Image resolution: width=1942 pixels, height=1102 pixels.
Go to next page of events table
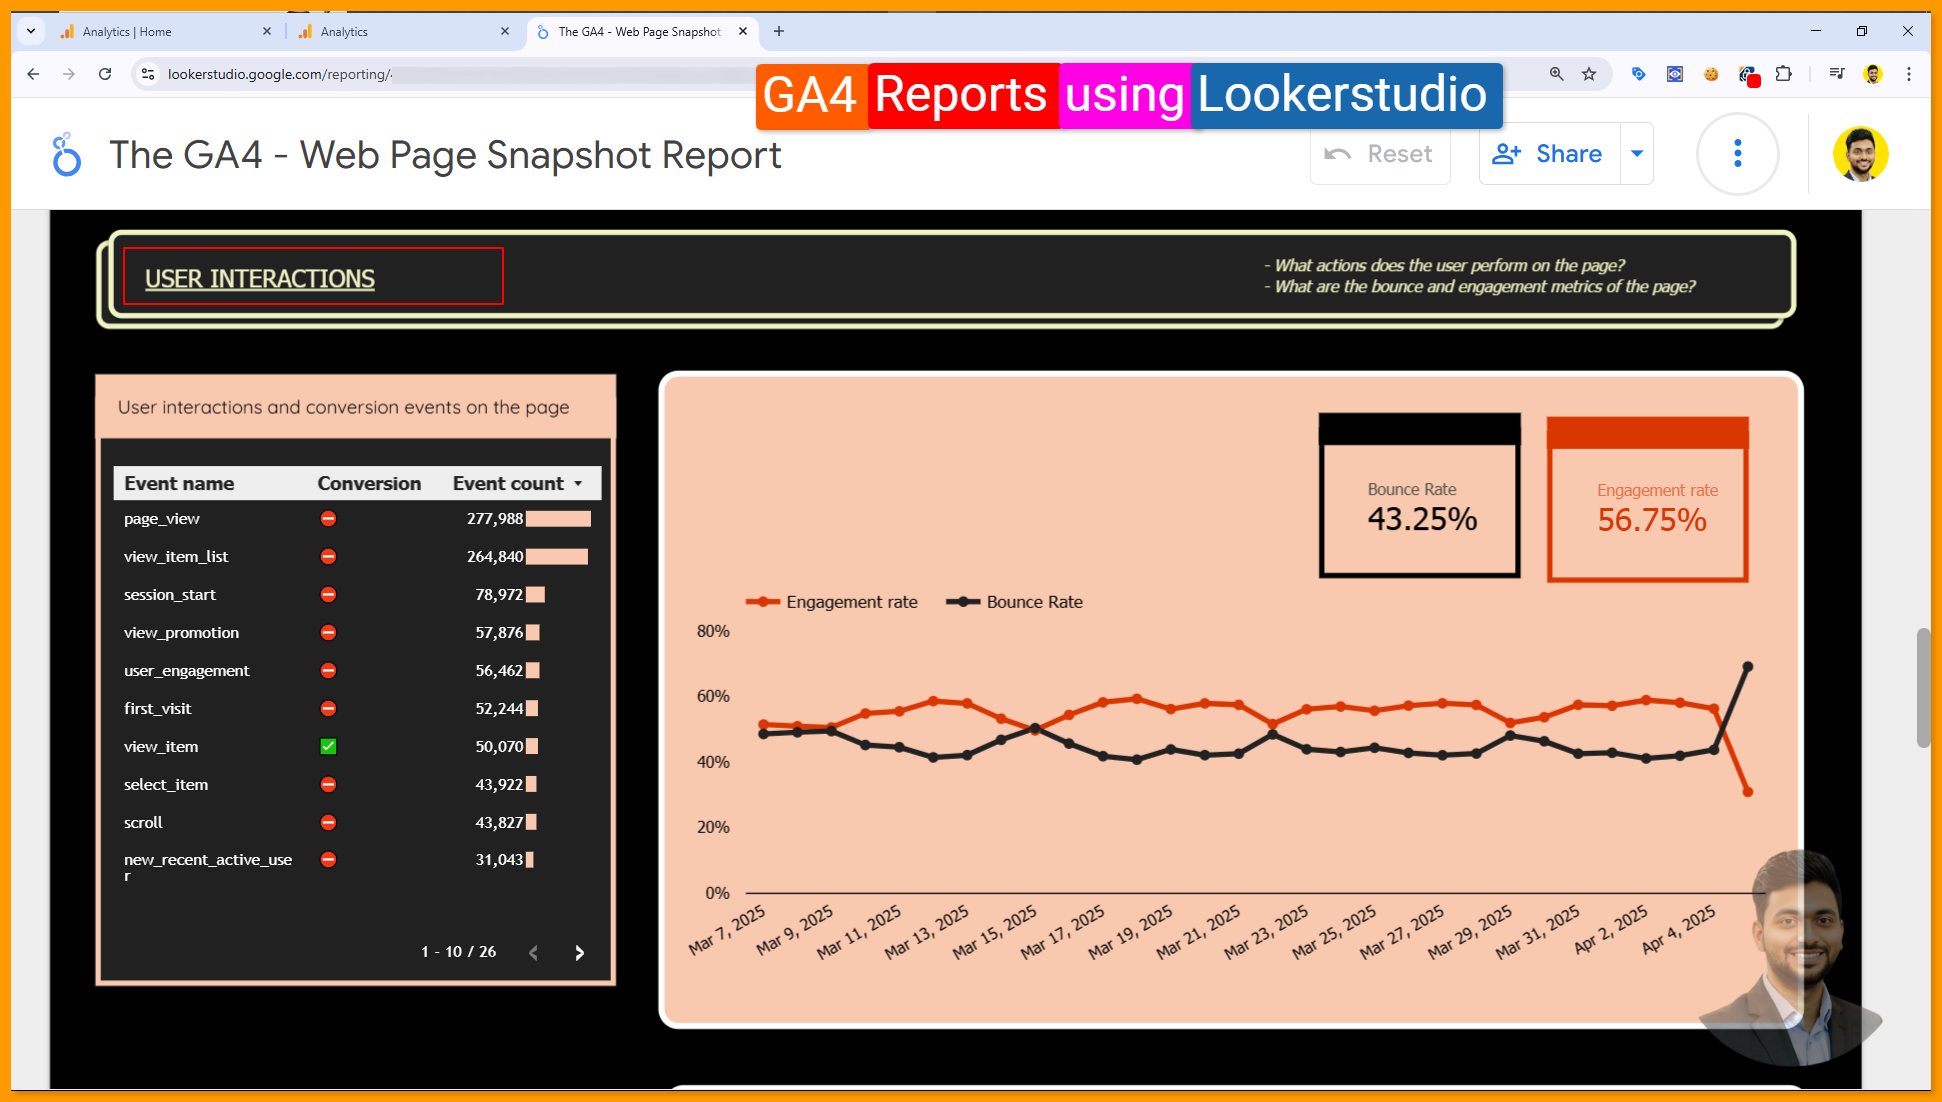coord(579,953)
